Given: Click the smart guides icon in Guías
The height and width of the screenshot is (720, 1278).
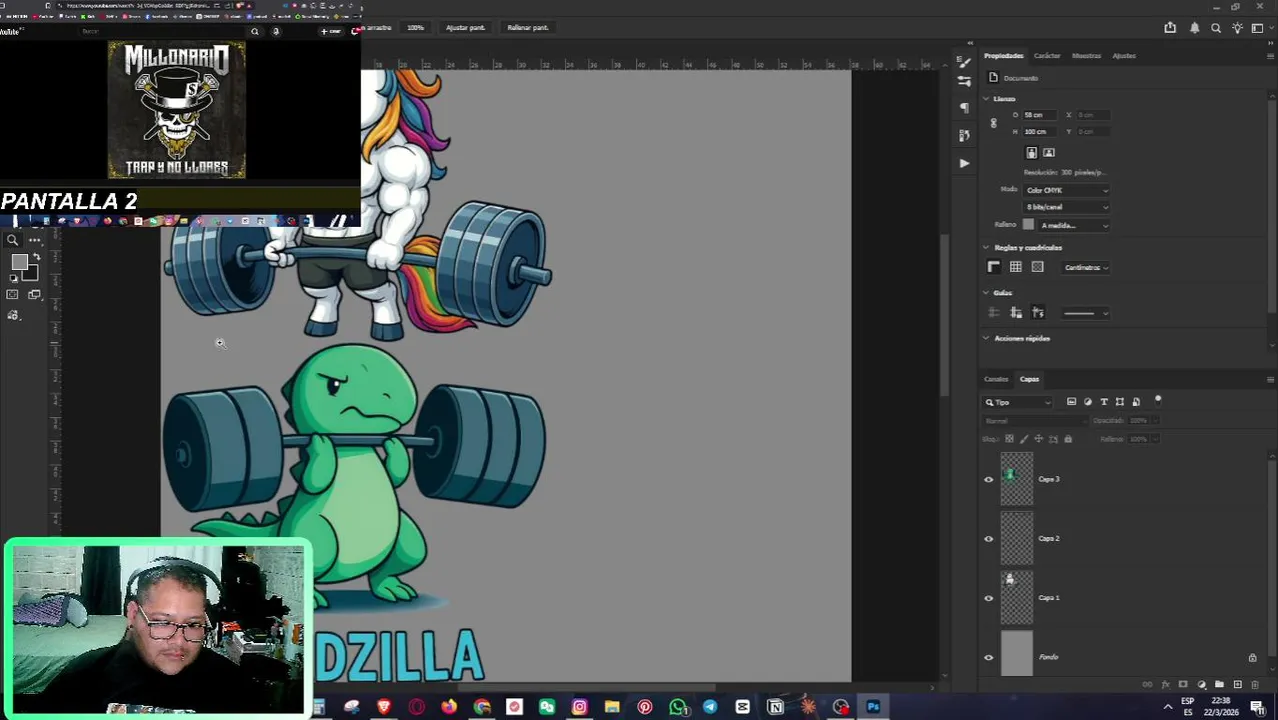Looking at the screenshot, I should tap(1038, 313).
